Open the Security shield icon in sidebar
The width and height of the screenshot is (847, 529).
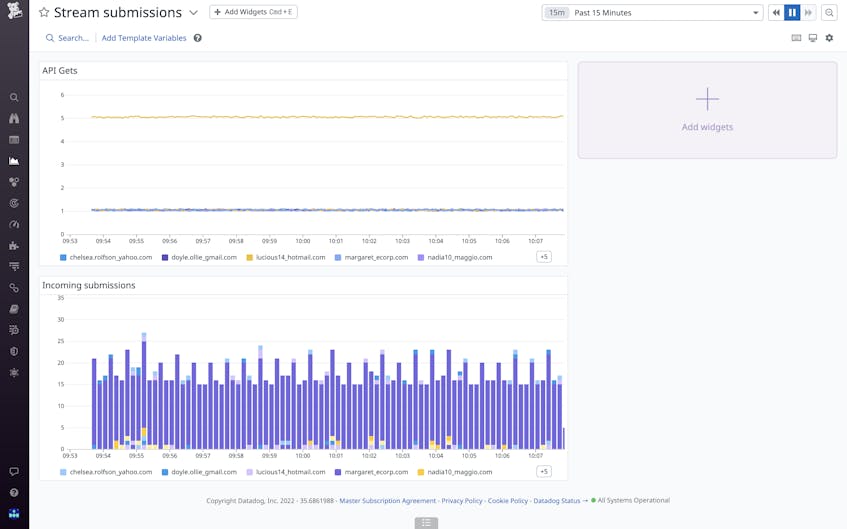(x=14, y=351)
